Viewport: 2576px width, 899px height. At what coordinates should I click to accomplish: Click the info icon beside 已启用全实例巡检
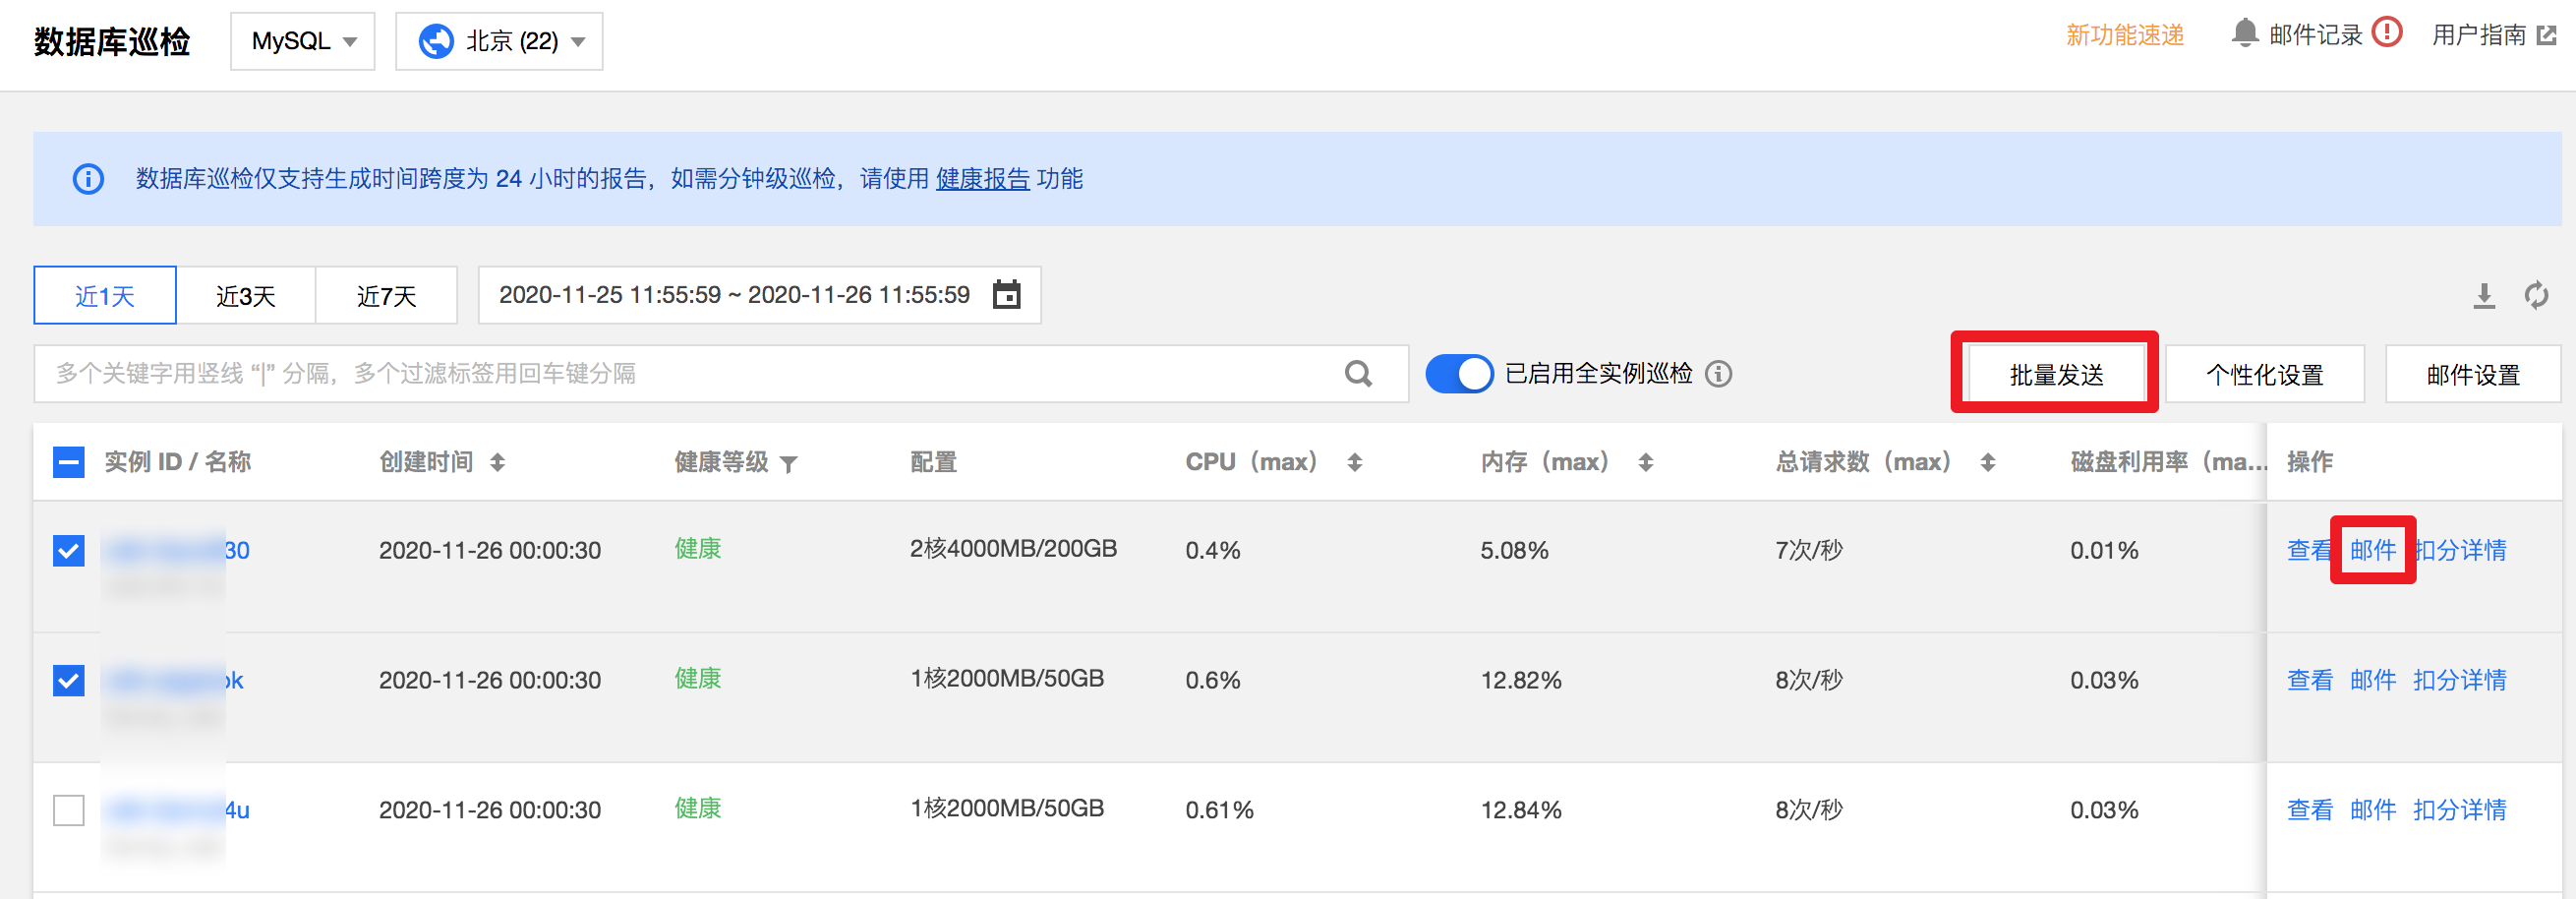(x=1719, y=374)
